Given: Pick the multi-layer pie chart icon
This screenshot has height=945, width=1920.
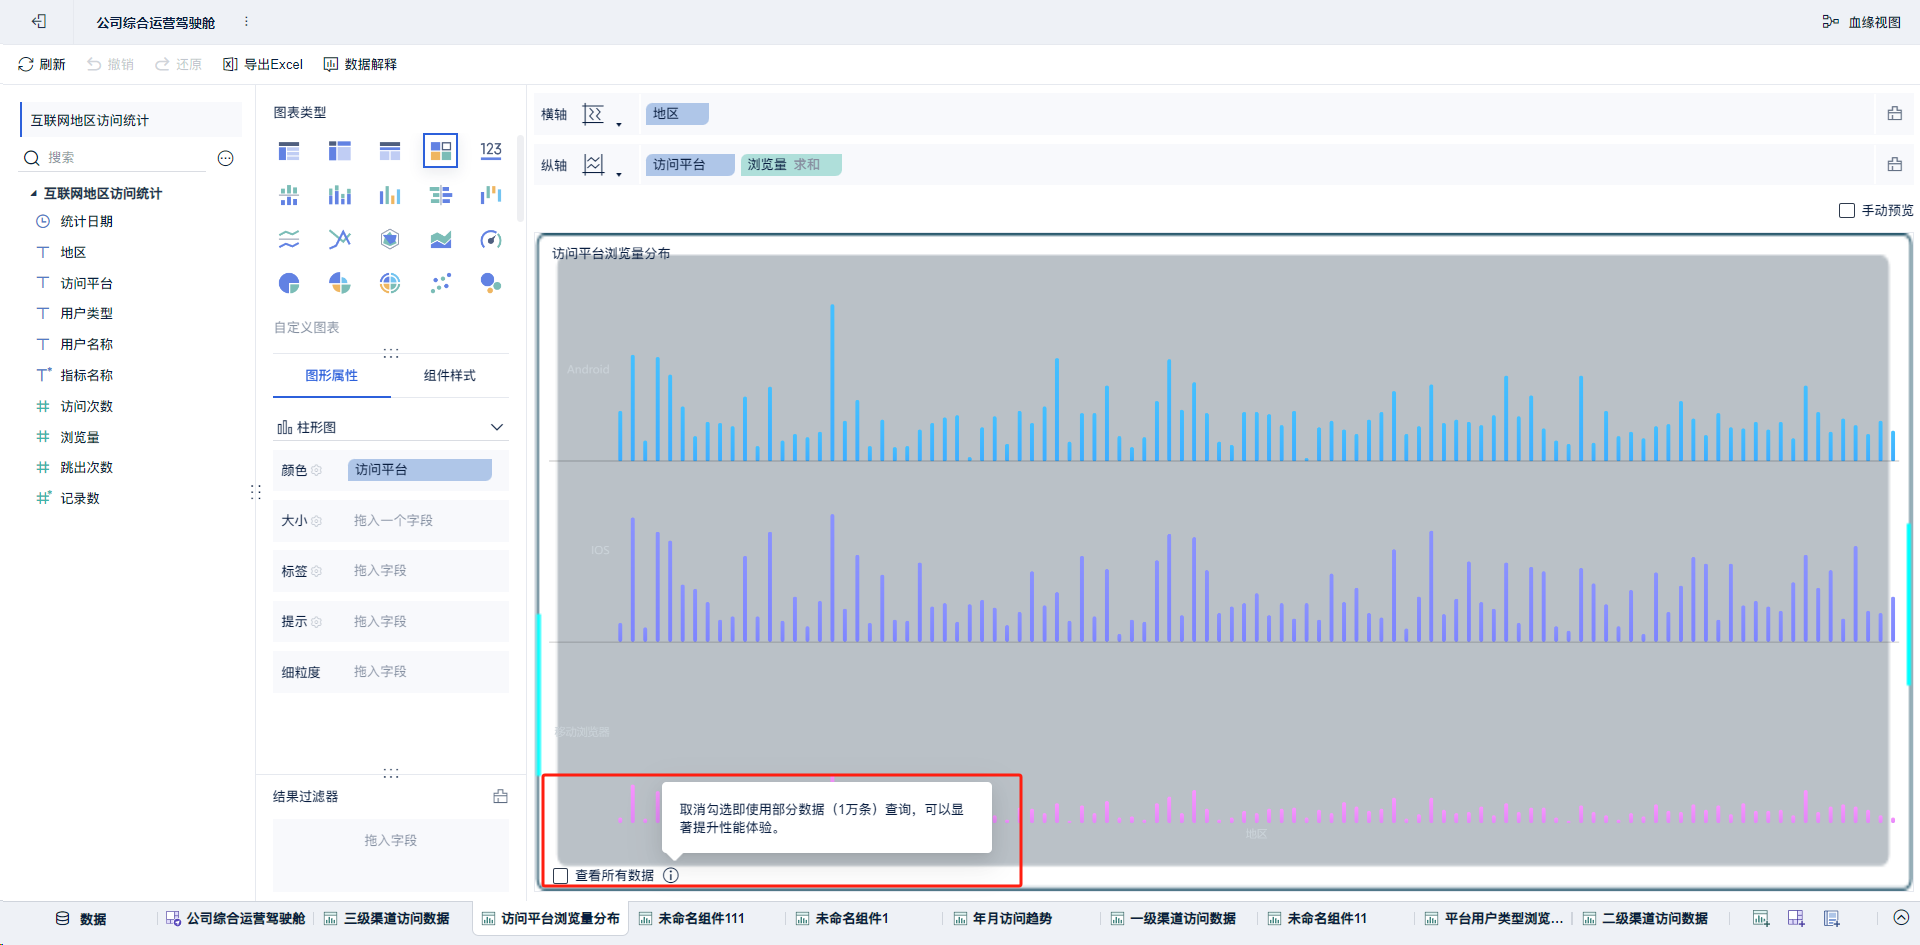Looking at the screenshot, I should coord(390,283).
